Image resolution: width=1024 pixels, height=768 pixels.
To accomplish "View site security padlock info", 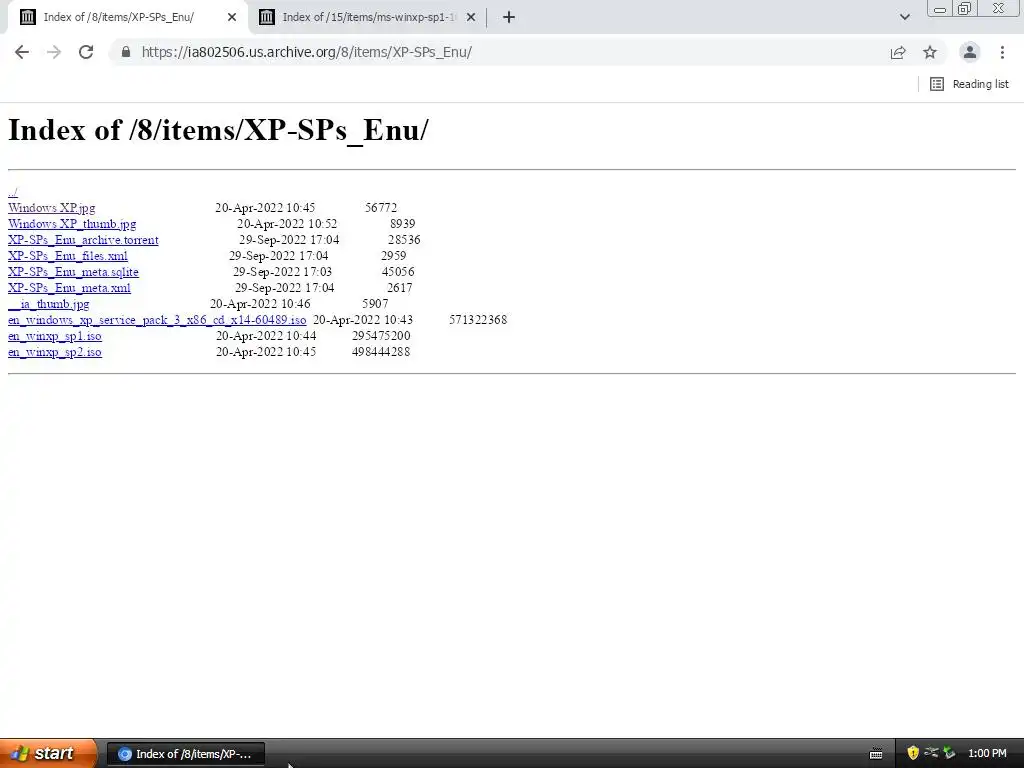I will tap(126, 52).
